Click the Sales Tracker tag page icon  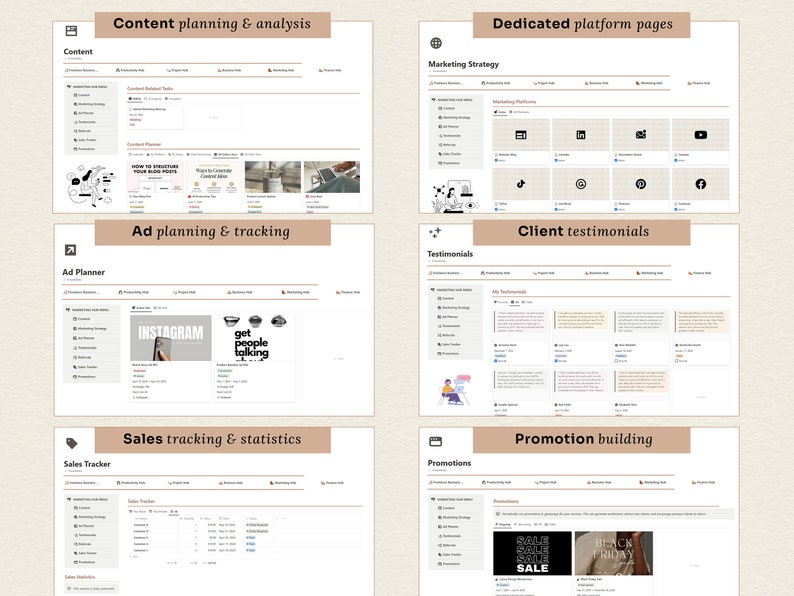coord(72,444)
